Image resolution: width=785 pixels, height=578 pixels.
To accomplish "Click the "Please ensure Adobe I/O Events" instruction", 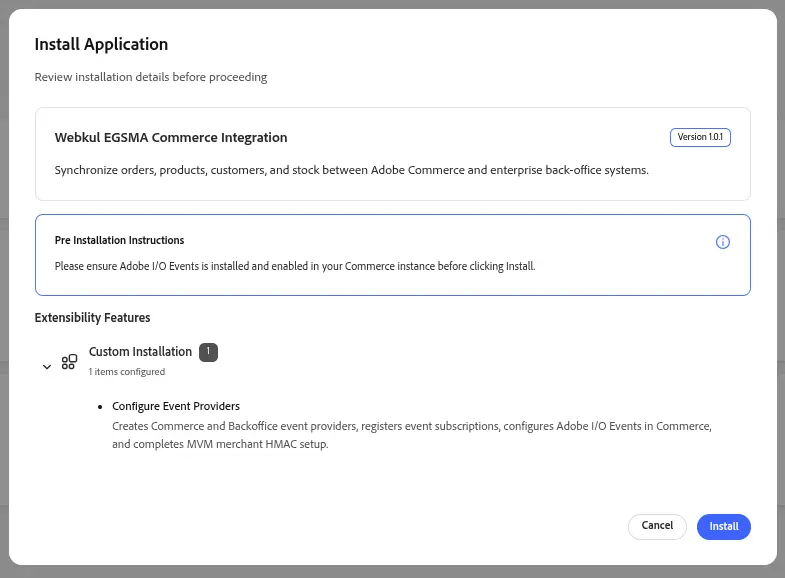I will [295, 266].
